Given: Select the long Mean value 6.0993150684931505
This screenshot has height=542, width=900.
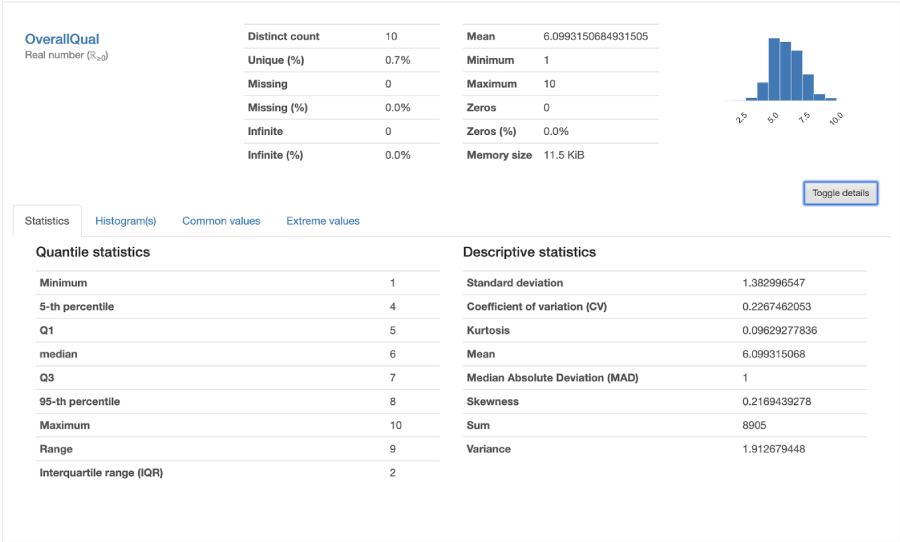Looking at the screenshot, I should (595, 36).
